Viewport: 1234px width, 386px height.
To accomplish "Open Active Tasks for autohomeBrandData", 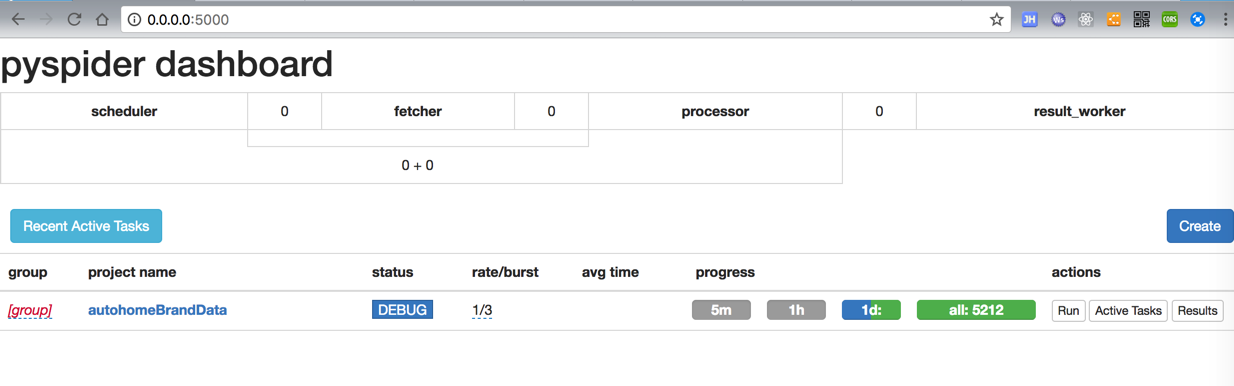I will [x=1128, y=311].
